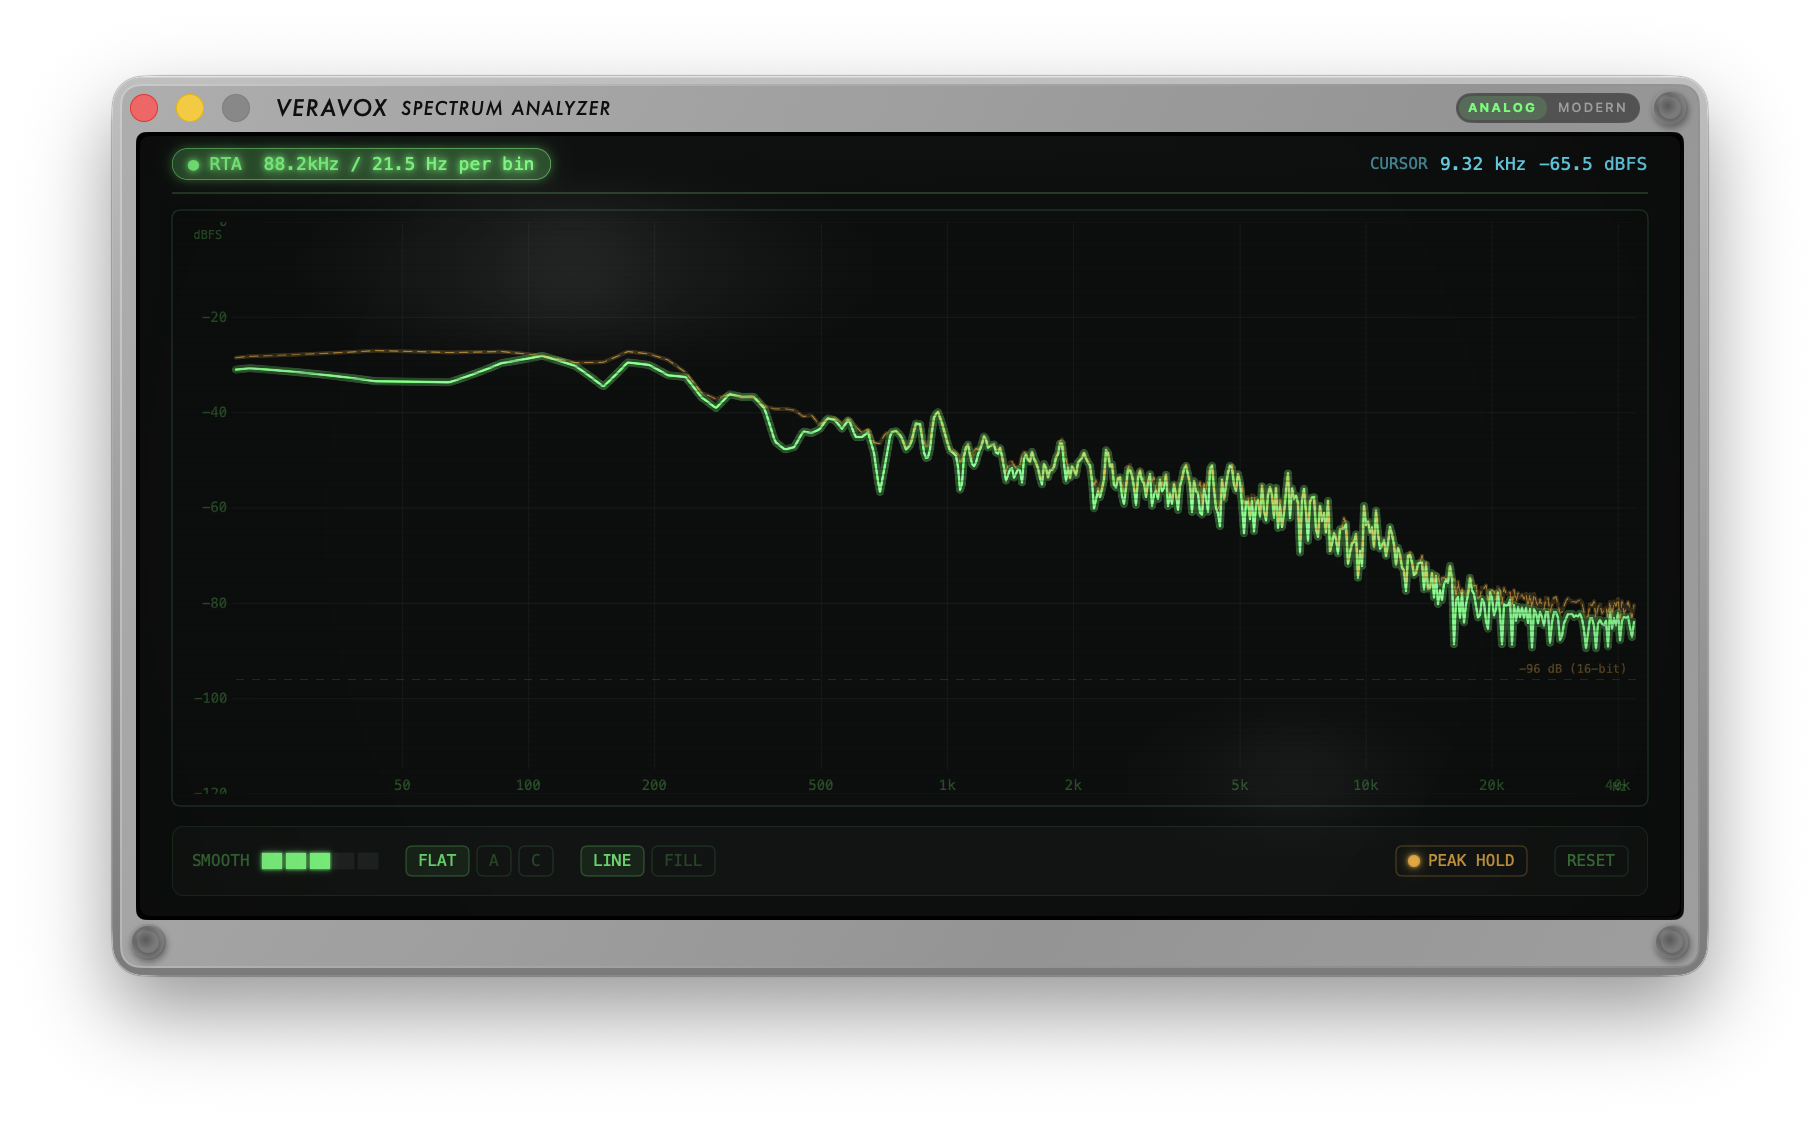Set smoothing to fifth segment
This screenshot has width=1820, height=1124.
click(x=368, y=861)
